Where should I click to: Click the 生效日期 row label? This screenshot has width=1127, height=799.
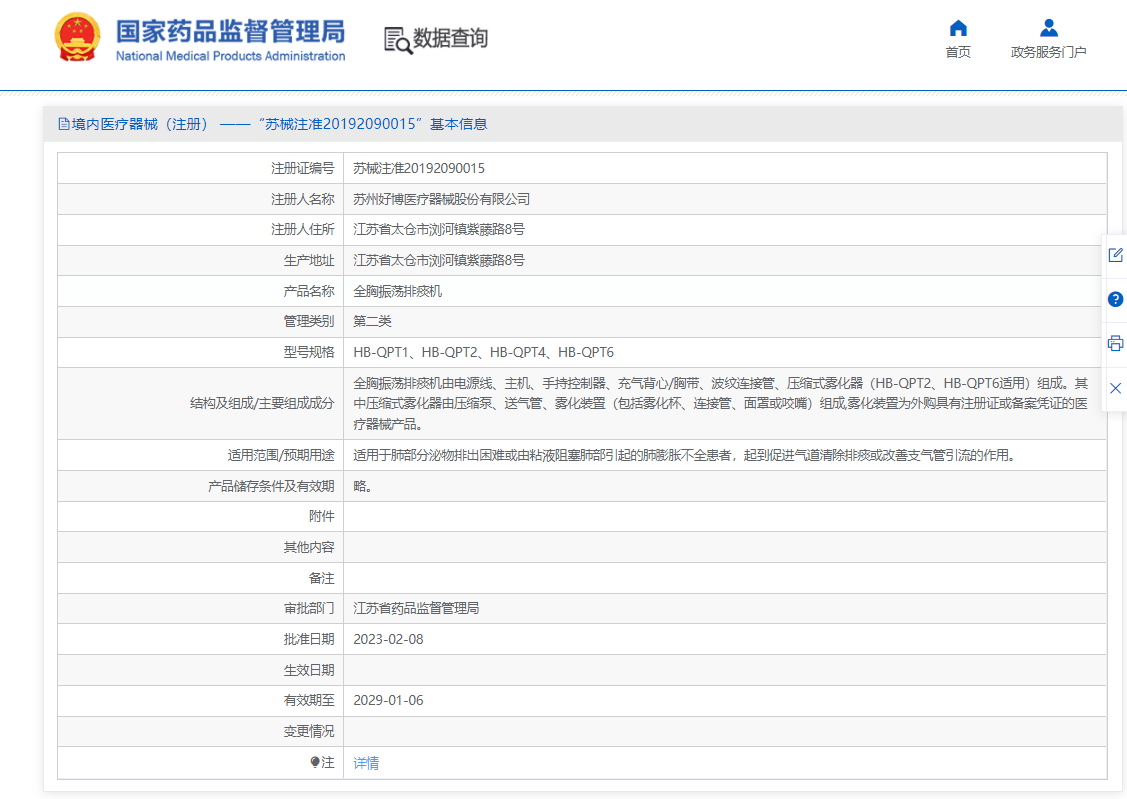309,670
